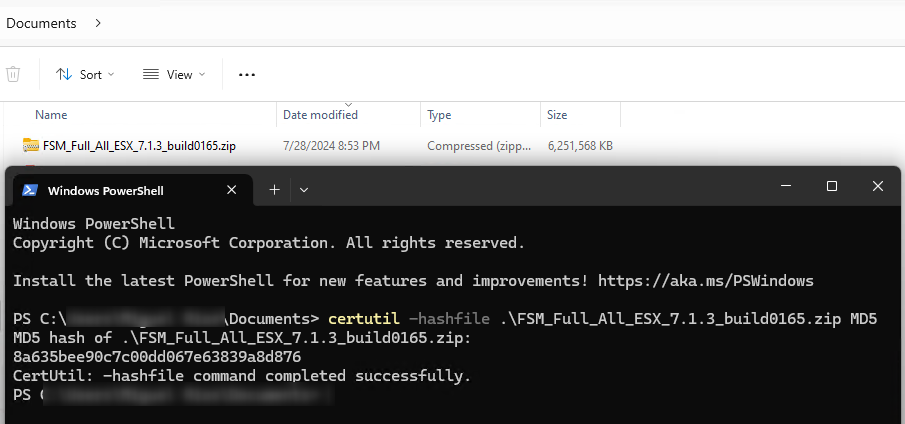Viewport: 905px width, 424px height.
Task: Close the Windows PowerShell tab
Action: (232, 189)
